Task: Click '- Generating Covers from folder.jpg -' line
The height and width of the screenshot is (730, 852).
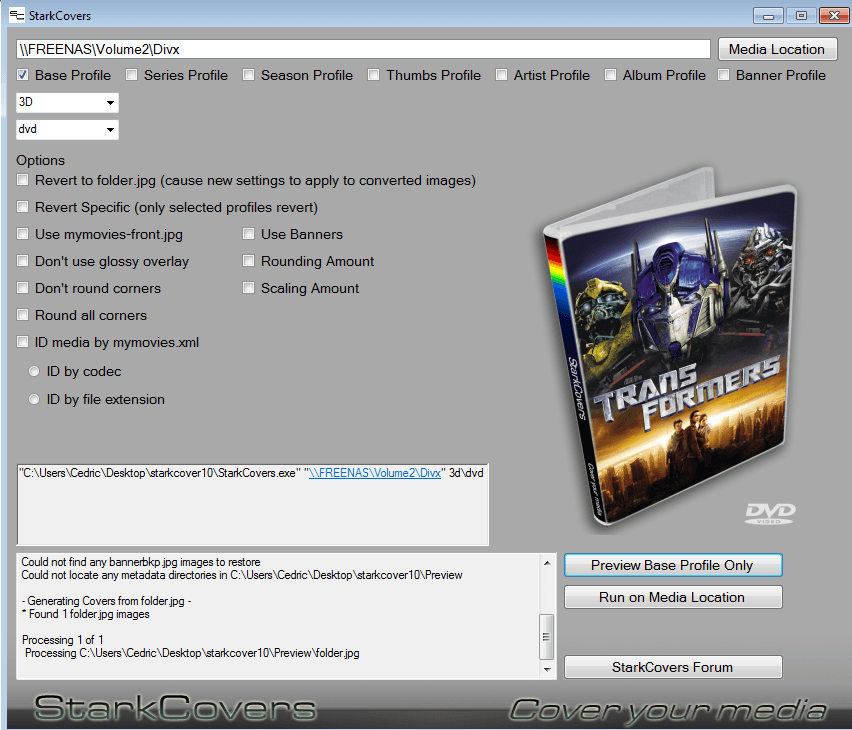Action: click(106, 601)
